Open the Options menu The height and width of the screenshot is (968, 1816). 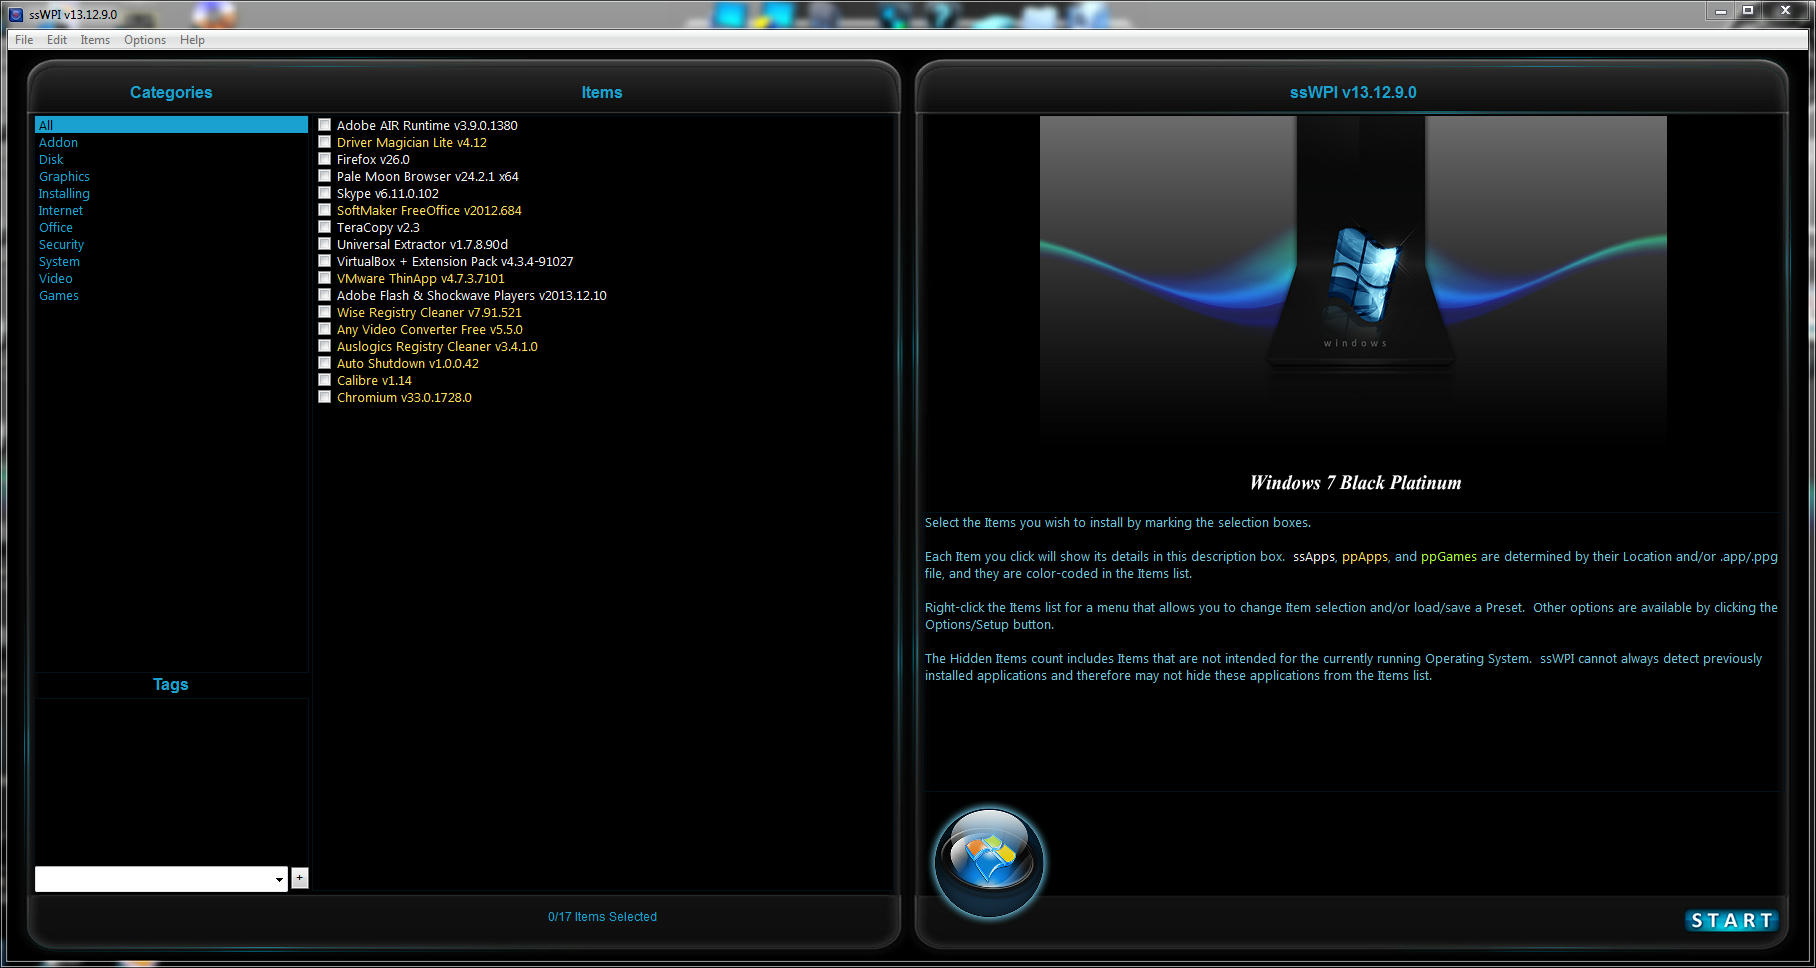pyautogui.click(x=144, y=40)
